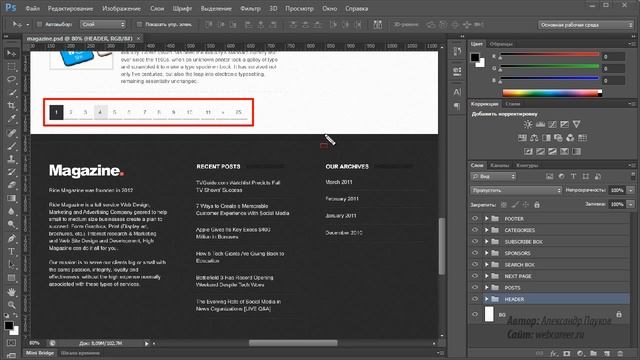This screenshot has height=360, width=640.
Task: Enable the Автовыбор checkbox
Action: tap(40, 24)
